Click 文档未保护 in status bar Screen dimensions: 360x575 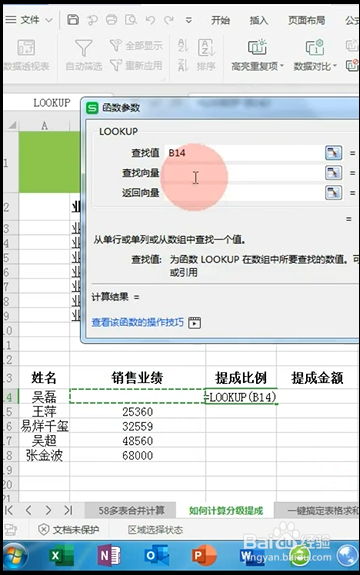click(69, 530)
